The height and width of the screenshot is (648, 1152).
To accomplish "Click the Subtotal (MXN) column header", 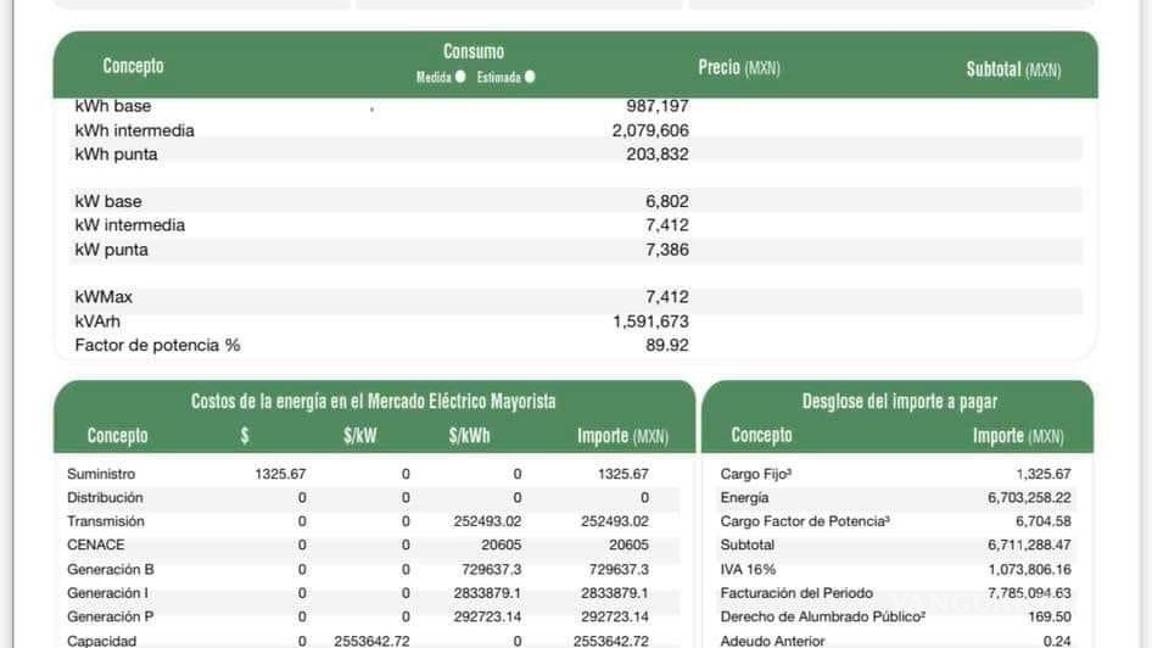I will [x=1015, y=67].
